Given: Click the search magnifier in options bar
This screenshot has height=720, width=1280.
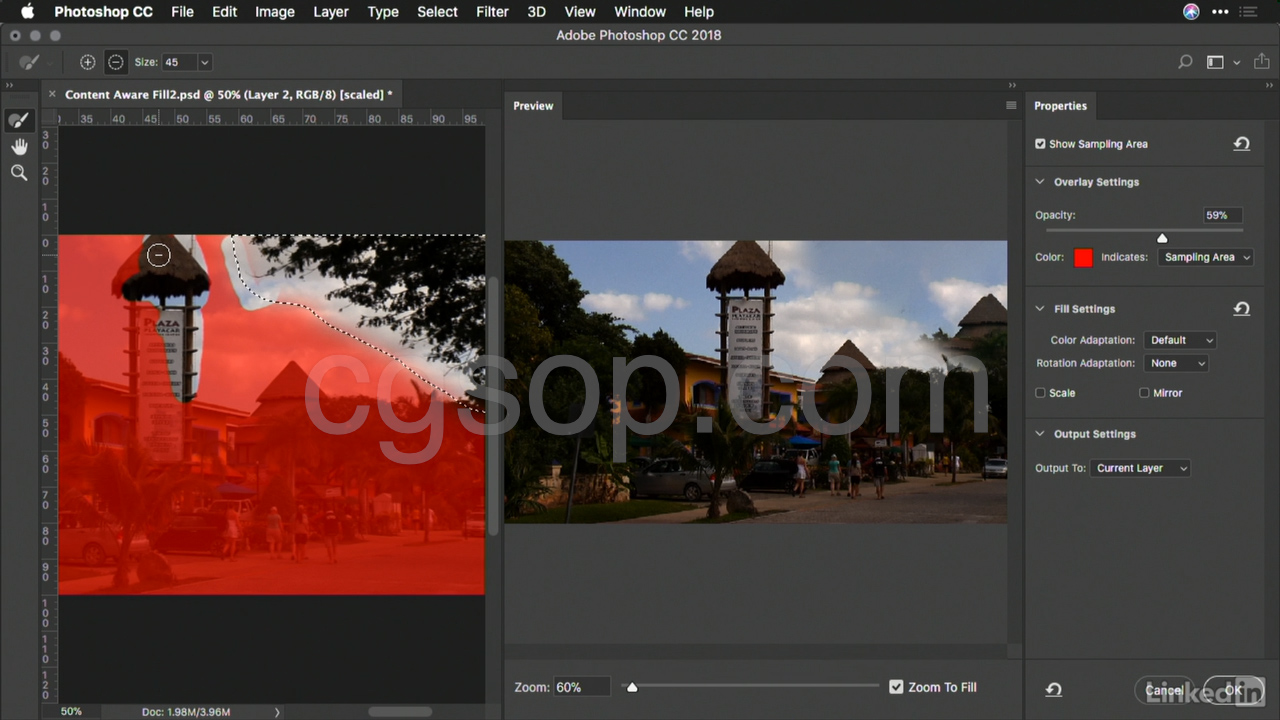Looking at the screenshot, I should click(x=1185, y=62).
